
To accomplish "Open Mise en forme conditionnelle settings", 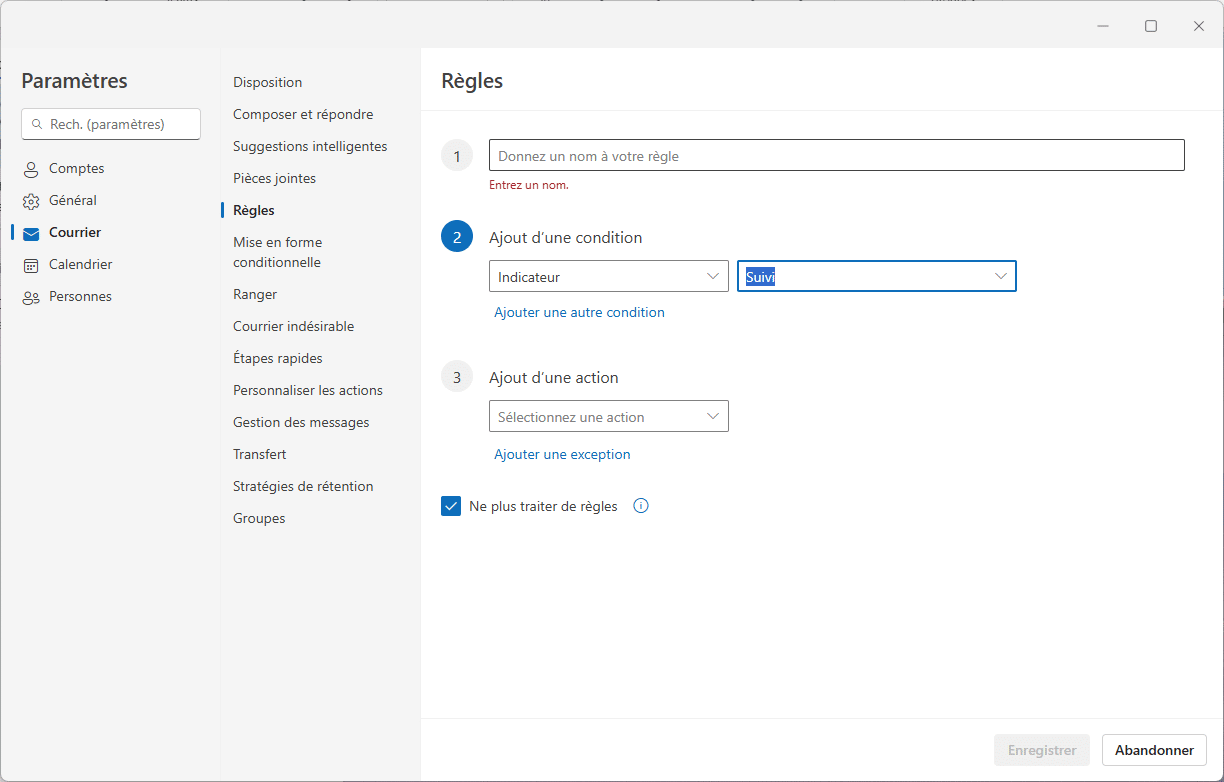I will click(277, 252).
